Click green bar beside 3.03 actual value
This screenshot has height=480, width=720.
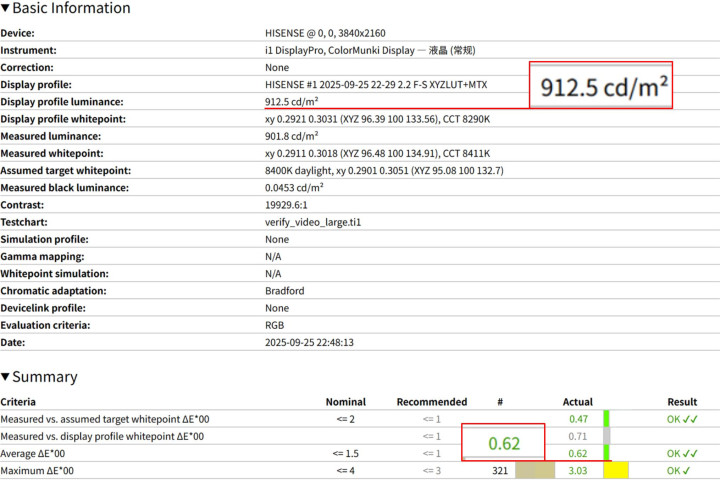604,470
